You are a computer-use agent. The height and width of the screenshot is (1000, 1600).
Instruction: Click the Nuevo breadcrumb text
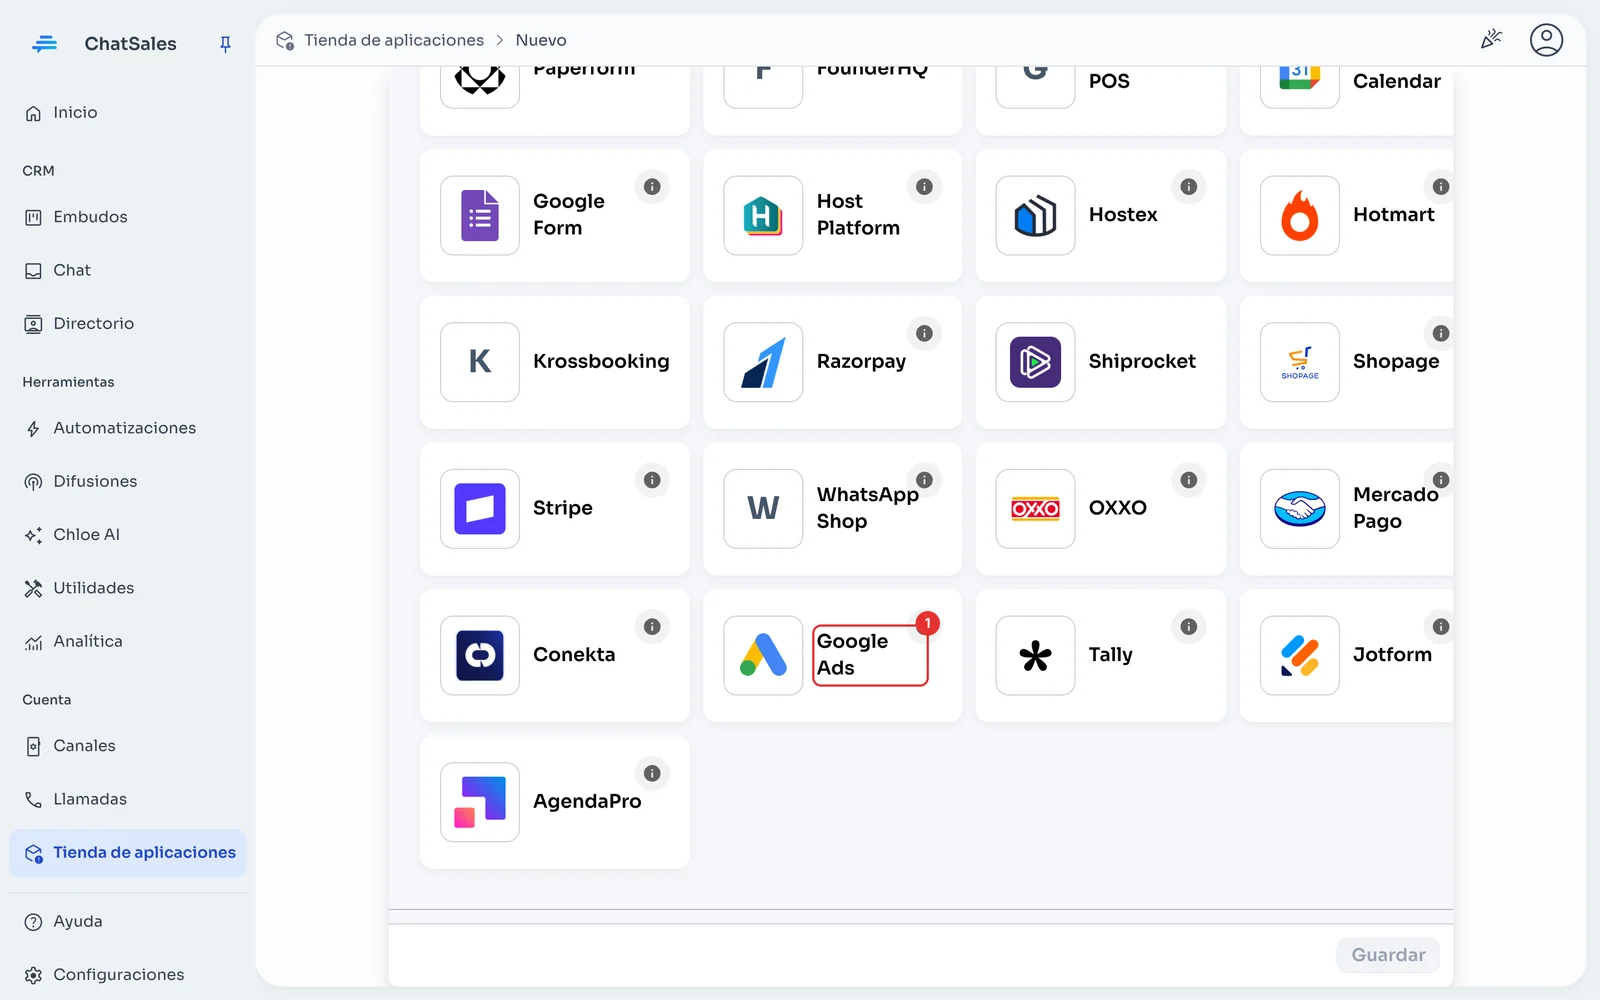coord(541,40)
